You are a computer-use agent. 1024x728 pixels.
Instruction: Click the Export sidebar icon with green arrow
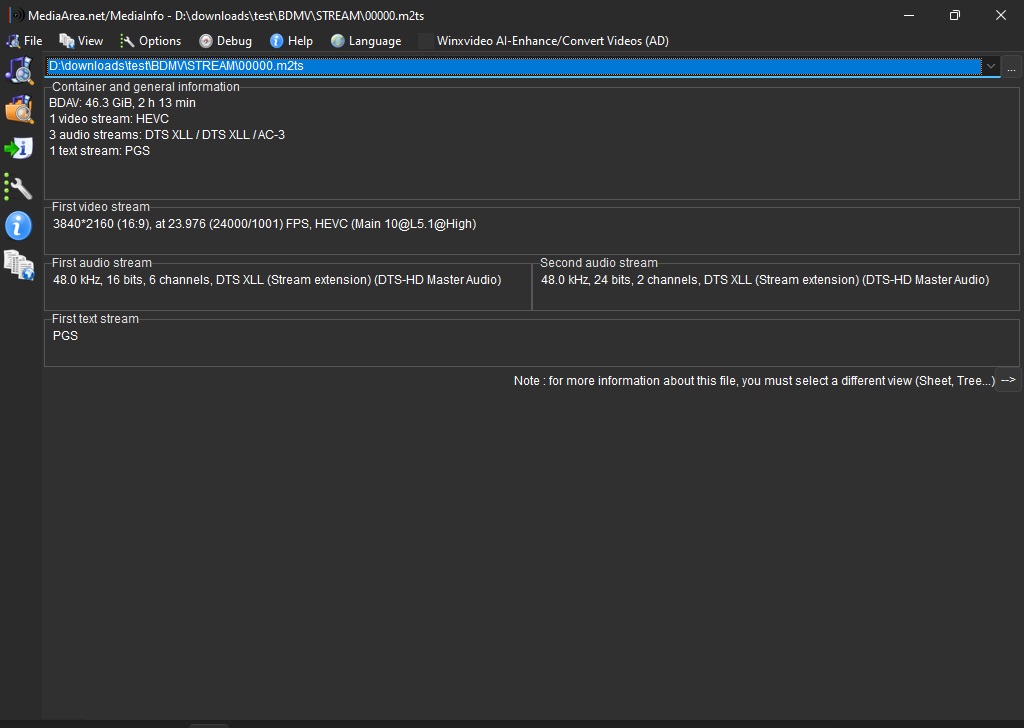(19, 148)
